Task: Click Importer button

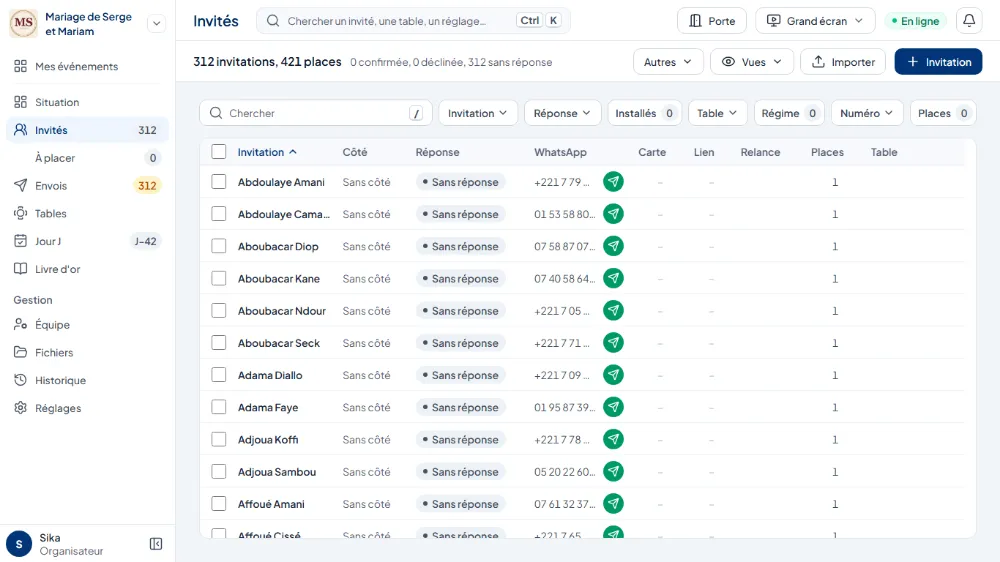Action: coord(843,62)
